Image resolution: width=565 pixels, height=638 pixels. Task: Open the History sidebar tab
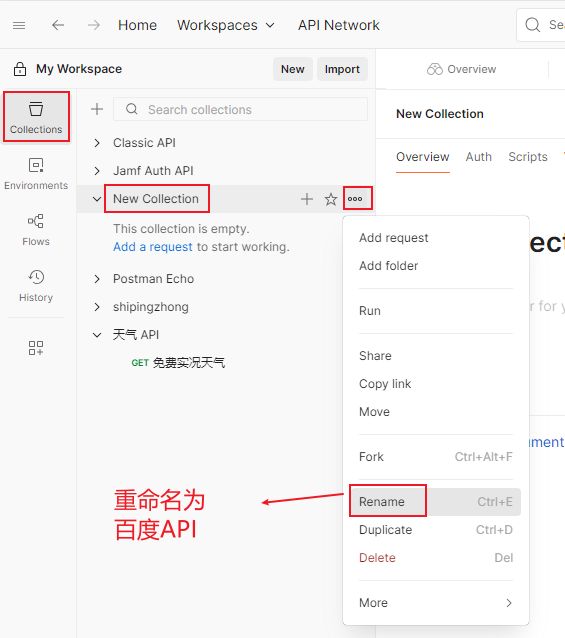coord(36,286)
